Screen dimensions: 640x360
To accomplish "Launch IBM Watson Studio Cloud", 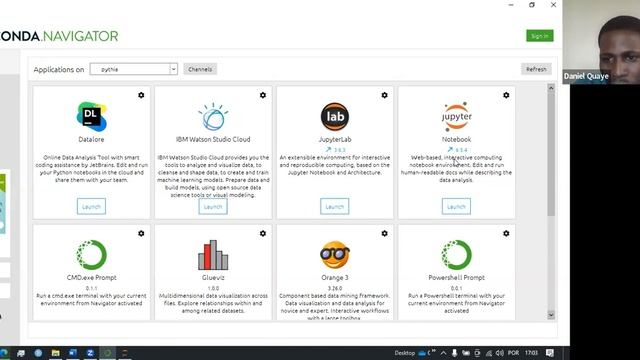I will click(213, 207).
